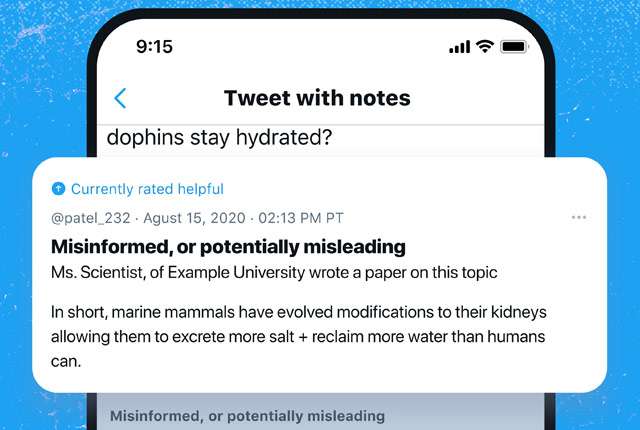This screenshot has width=640, height=430.
Task: Tap the Wi-Fi status icon
Action: click(485, 46)
